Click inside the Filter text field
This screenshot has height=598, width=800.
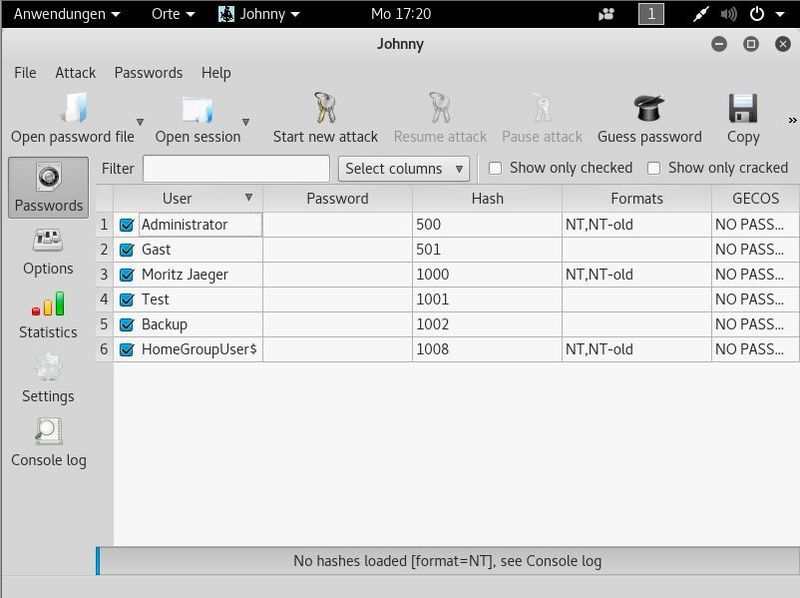[x=236, y=168]
